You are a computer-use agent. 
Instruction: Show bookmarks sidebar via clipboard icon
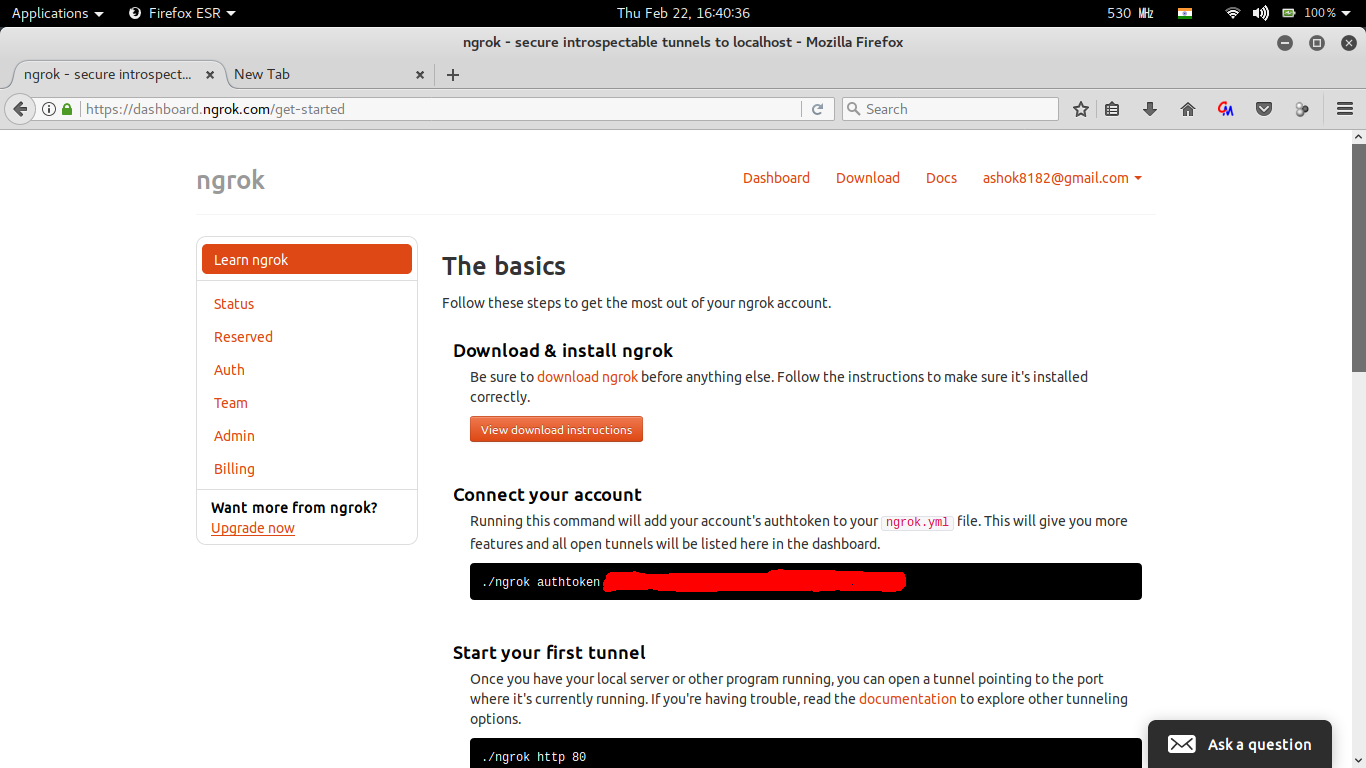click(x=1112, y=108)
